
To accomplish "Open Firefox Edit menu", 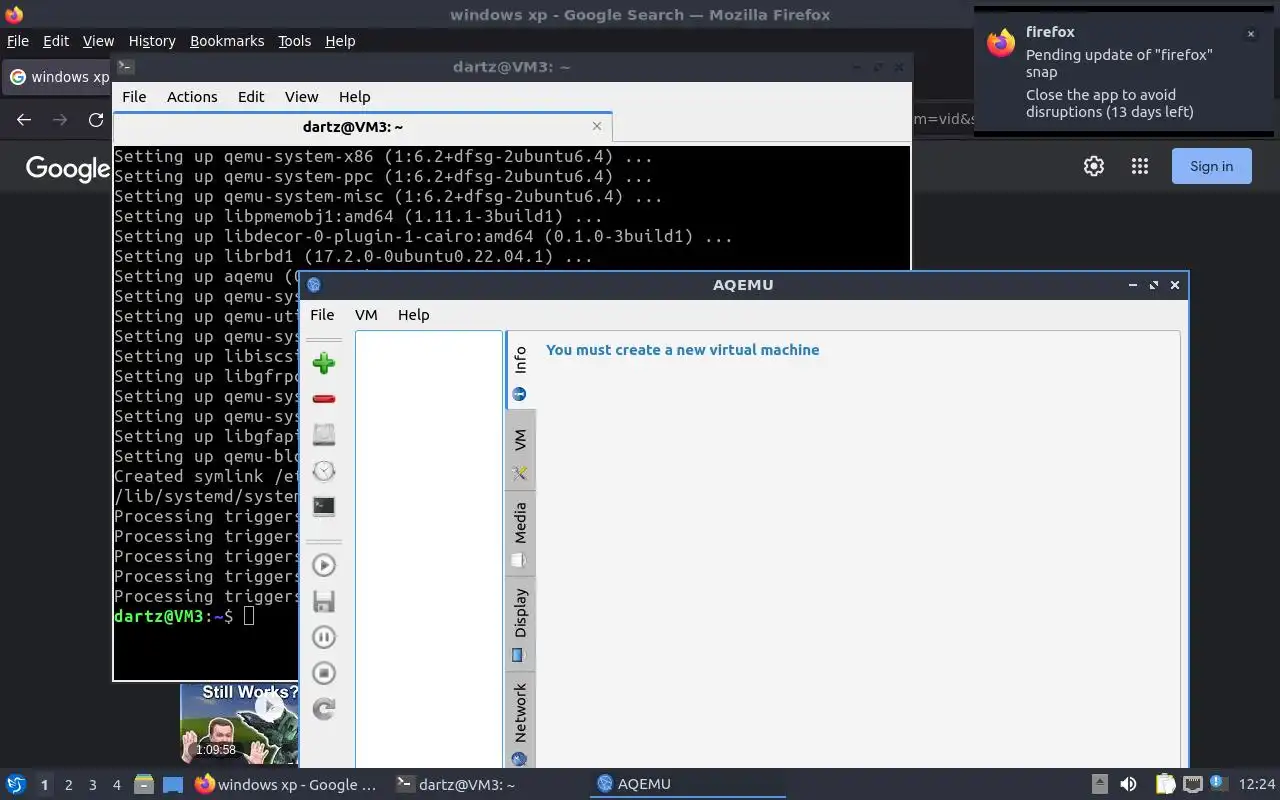I will (56, 41).
